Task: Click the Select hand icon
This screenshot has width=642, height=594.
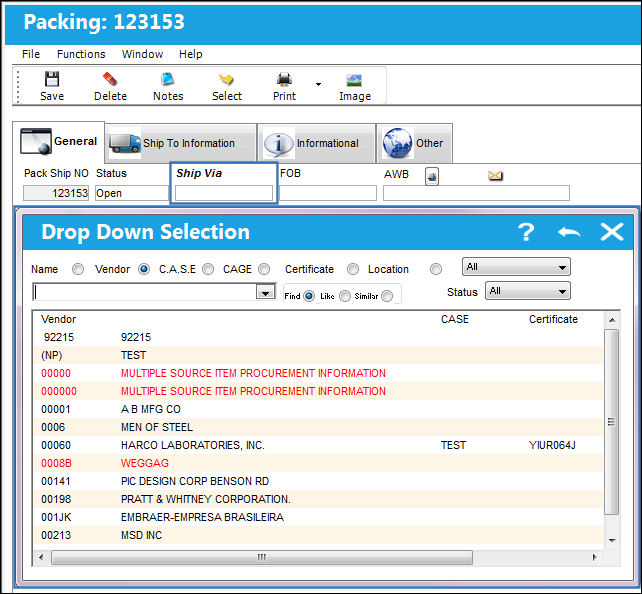Action: pos(226,79)
